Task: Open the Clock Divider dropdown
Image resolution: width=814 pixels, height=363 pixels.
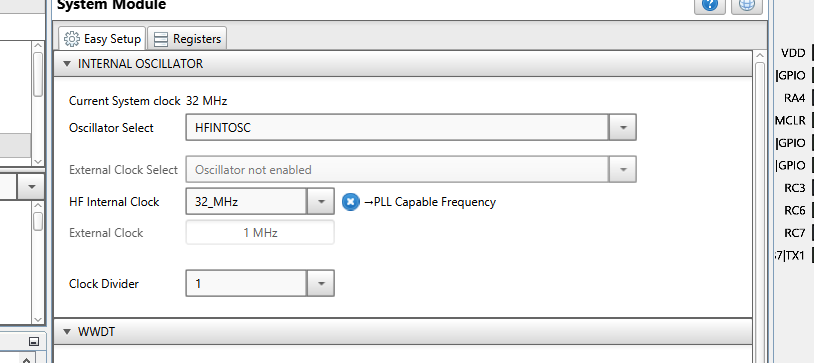Action: 321,284
